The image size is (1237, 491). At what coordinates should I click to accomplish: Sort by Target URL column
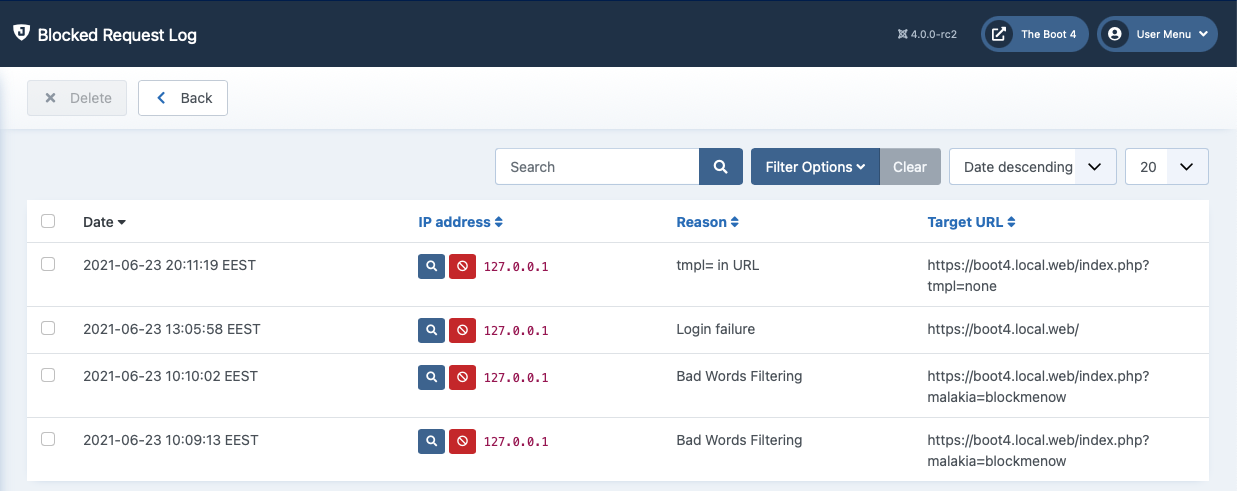click(x=971, y=222)
